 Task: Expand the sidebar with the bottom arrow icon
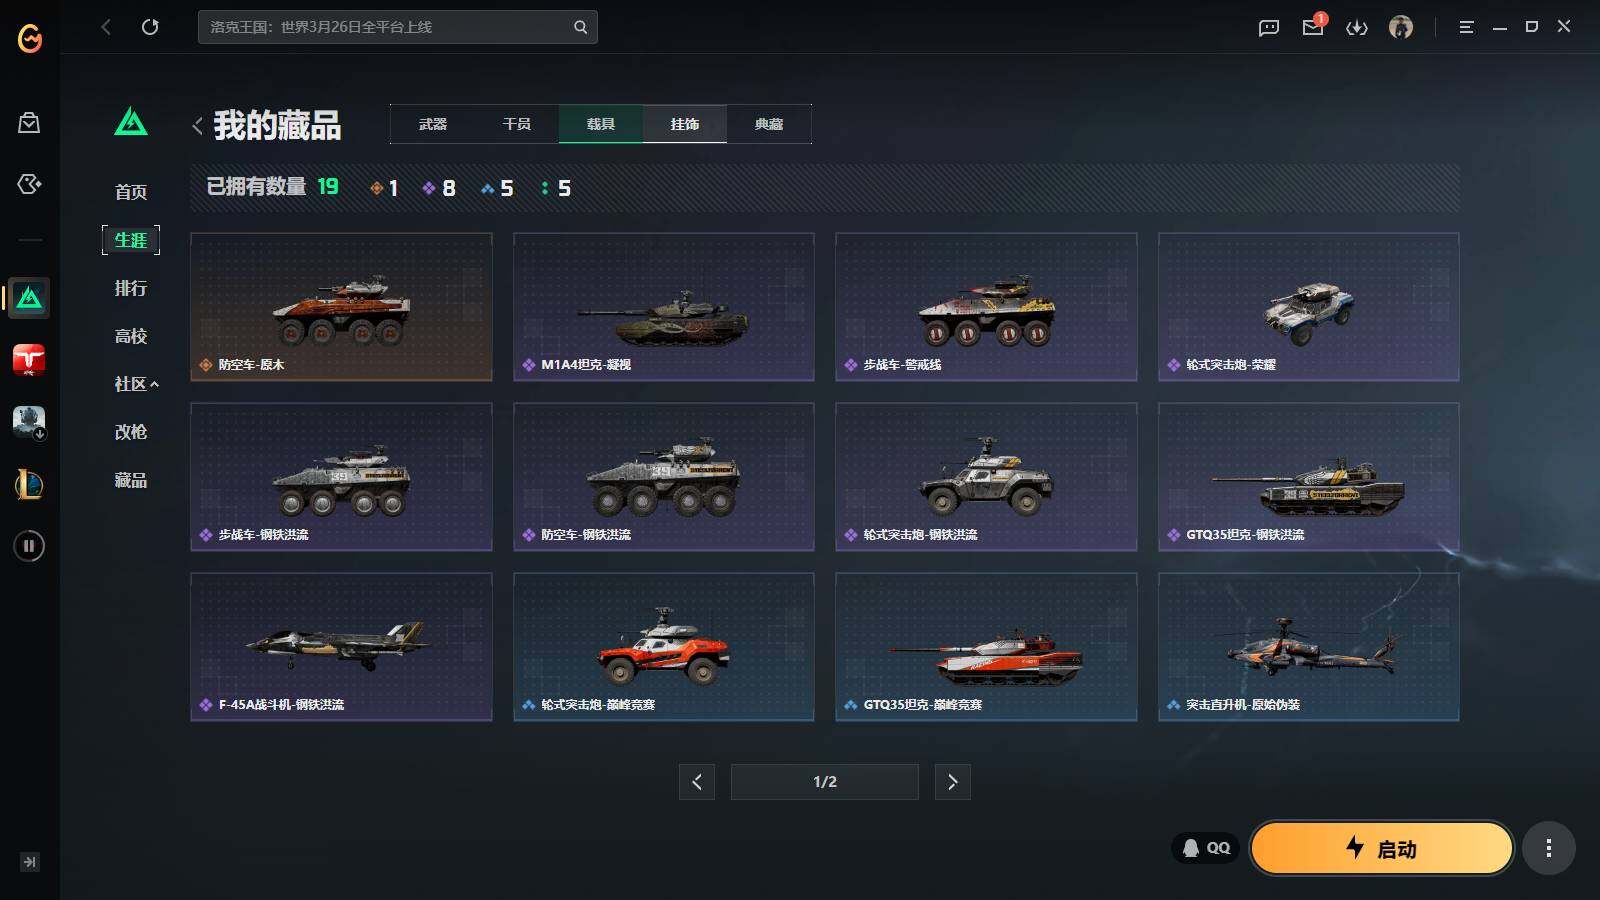(30, 862)
